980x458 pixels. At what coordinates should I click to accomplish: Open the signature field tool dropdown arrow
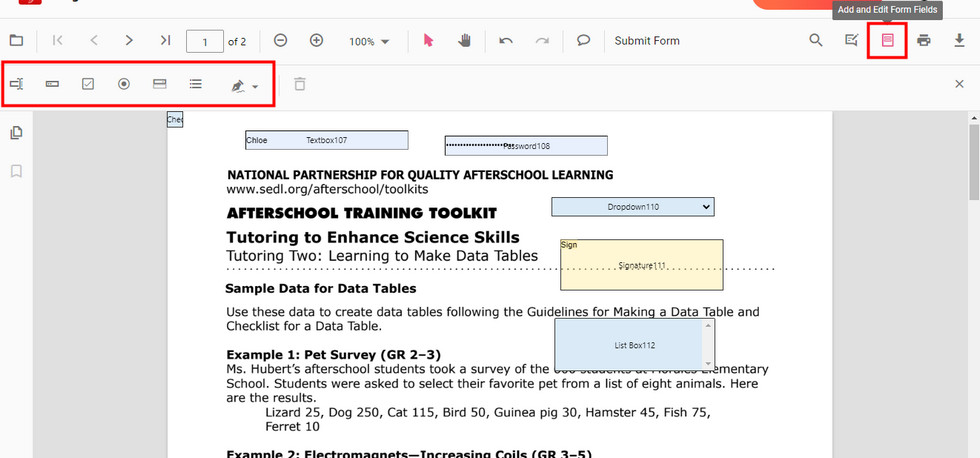point(255,87)
